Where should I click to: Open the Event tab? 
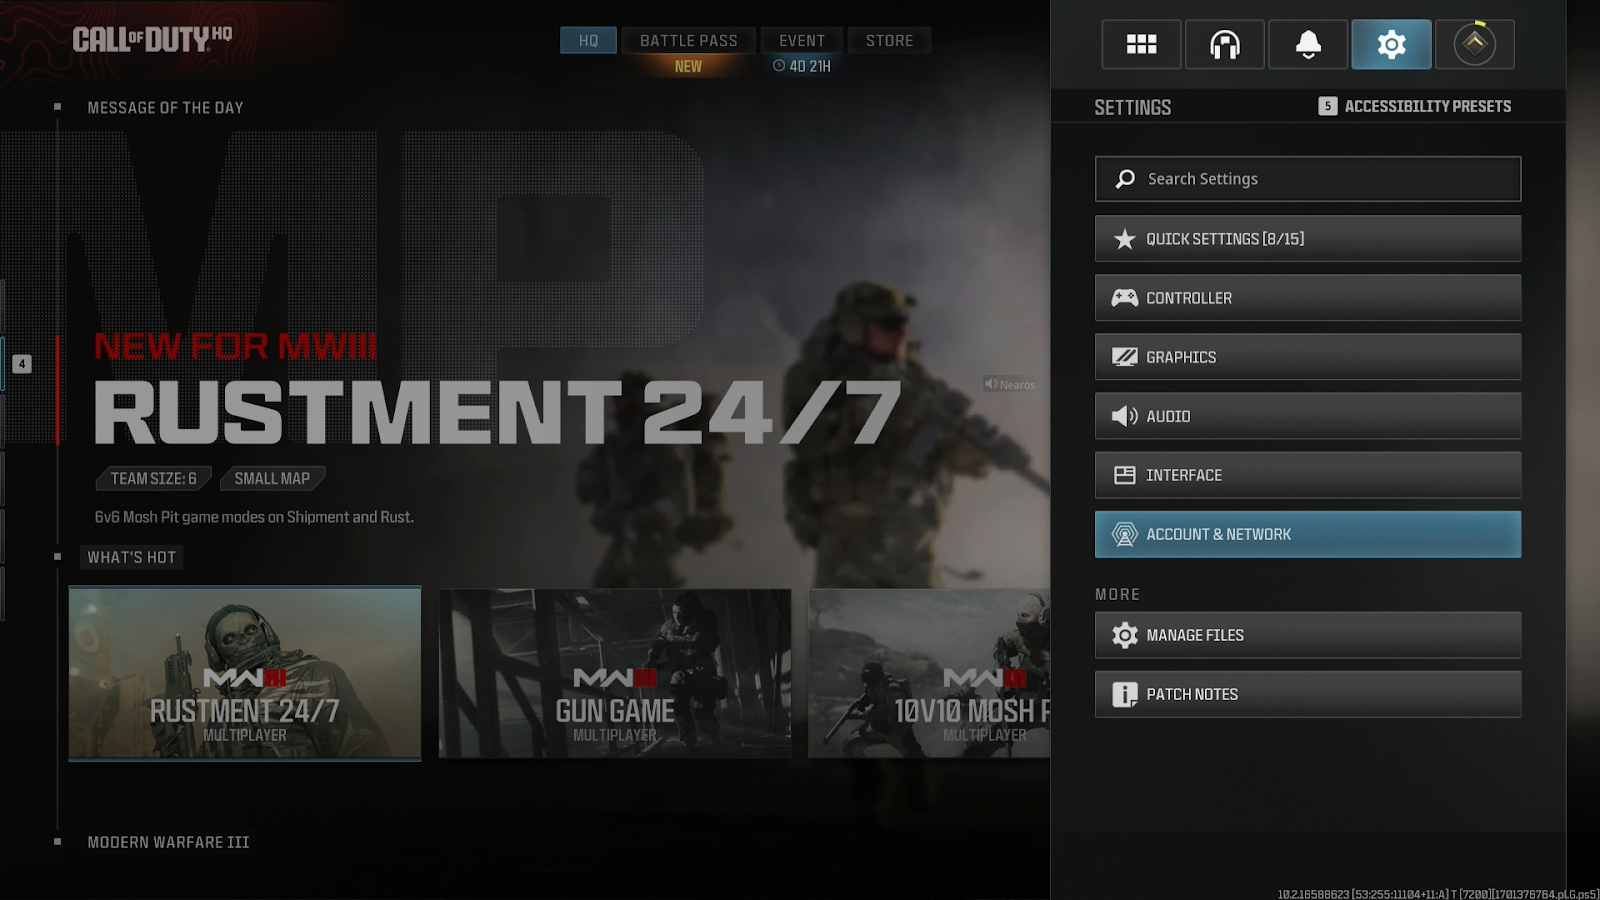(802, 40)
